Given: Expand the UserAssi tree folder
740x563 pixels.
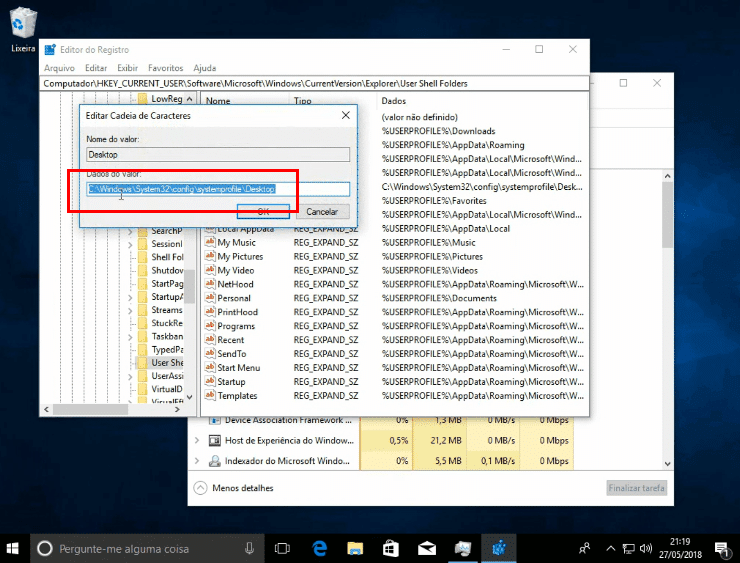Looking at the screenshot, I should pyautogui.click(x=130, y=377).
